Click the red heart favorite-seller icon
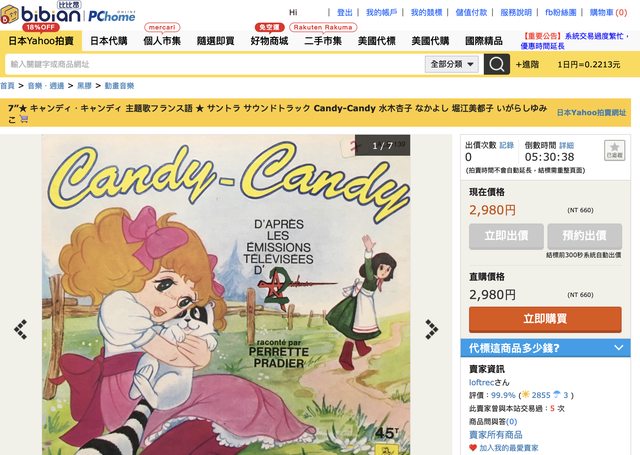 click(473, 448)
